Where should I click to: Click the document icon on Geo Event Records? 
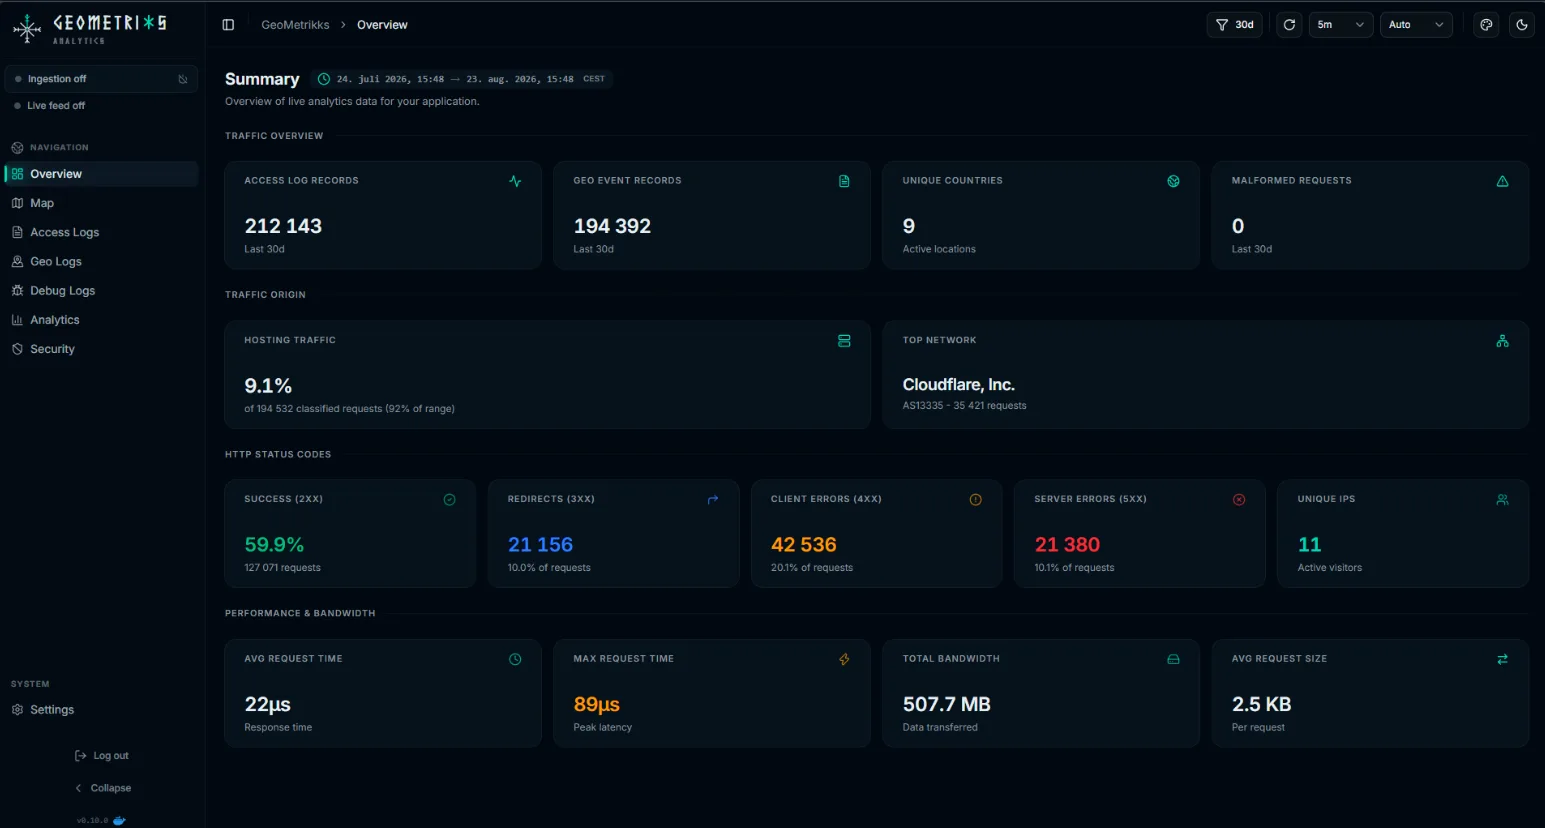coord(844,181)
